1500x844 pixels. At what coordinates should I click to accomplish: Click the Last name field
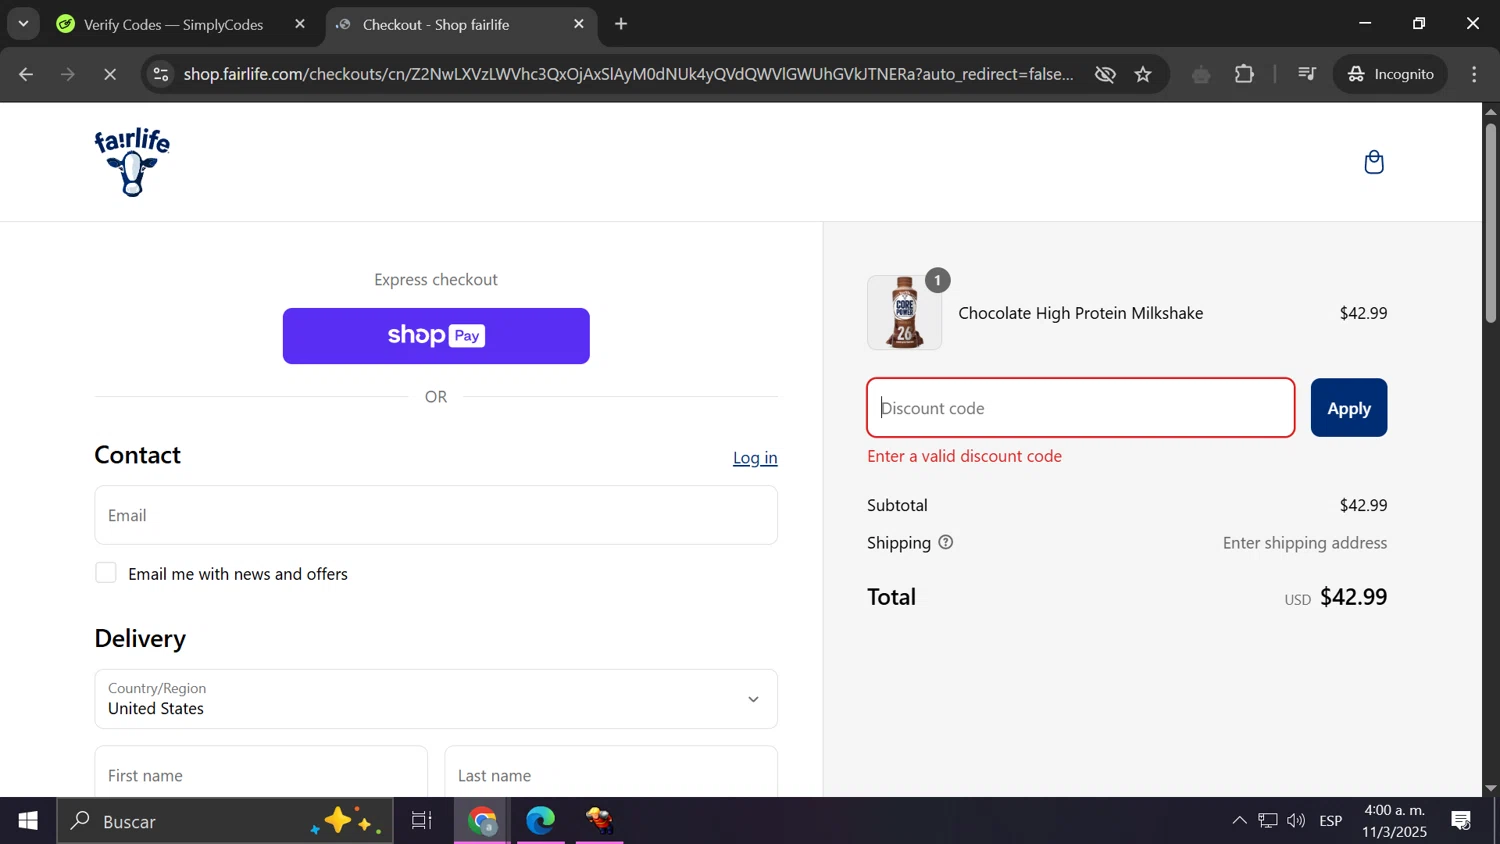611,771
